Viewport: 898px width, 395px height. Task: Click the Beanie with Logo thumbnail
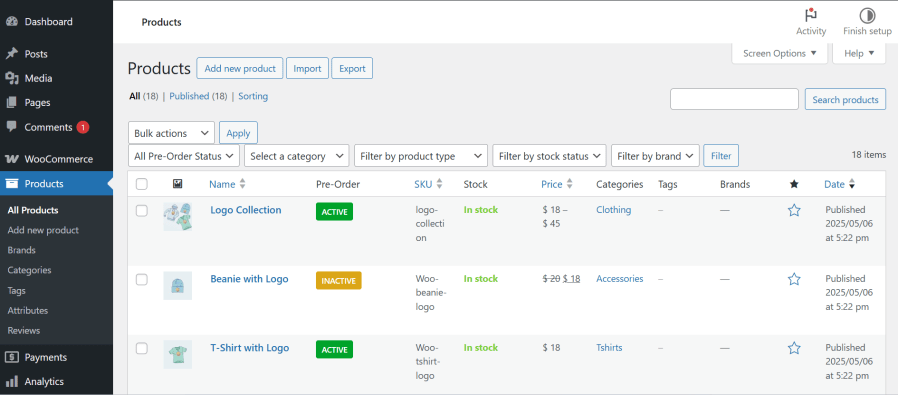(x=178, y=286)
